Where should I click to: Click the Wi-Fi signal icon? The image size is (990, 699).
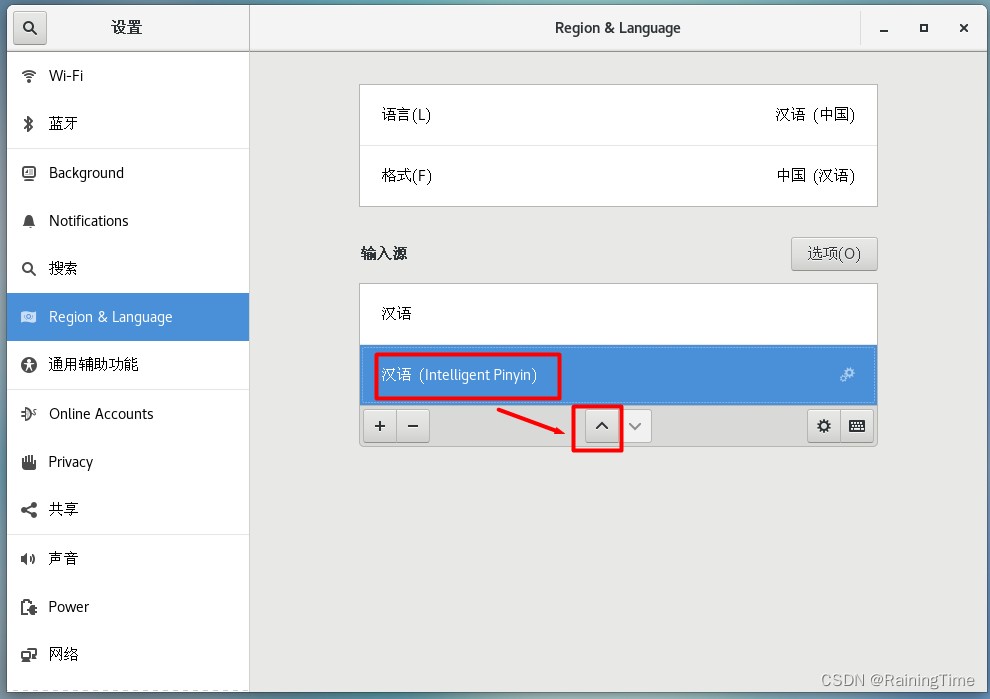28,76
